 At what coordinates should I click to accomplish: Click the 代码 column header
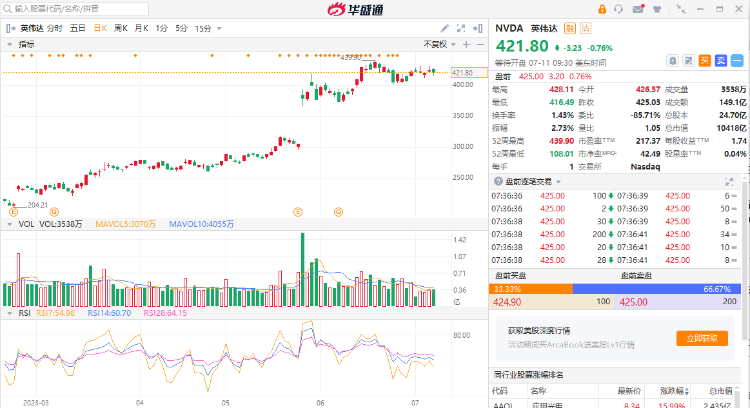pyautogui.click(x=499, y=391)
